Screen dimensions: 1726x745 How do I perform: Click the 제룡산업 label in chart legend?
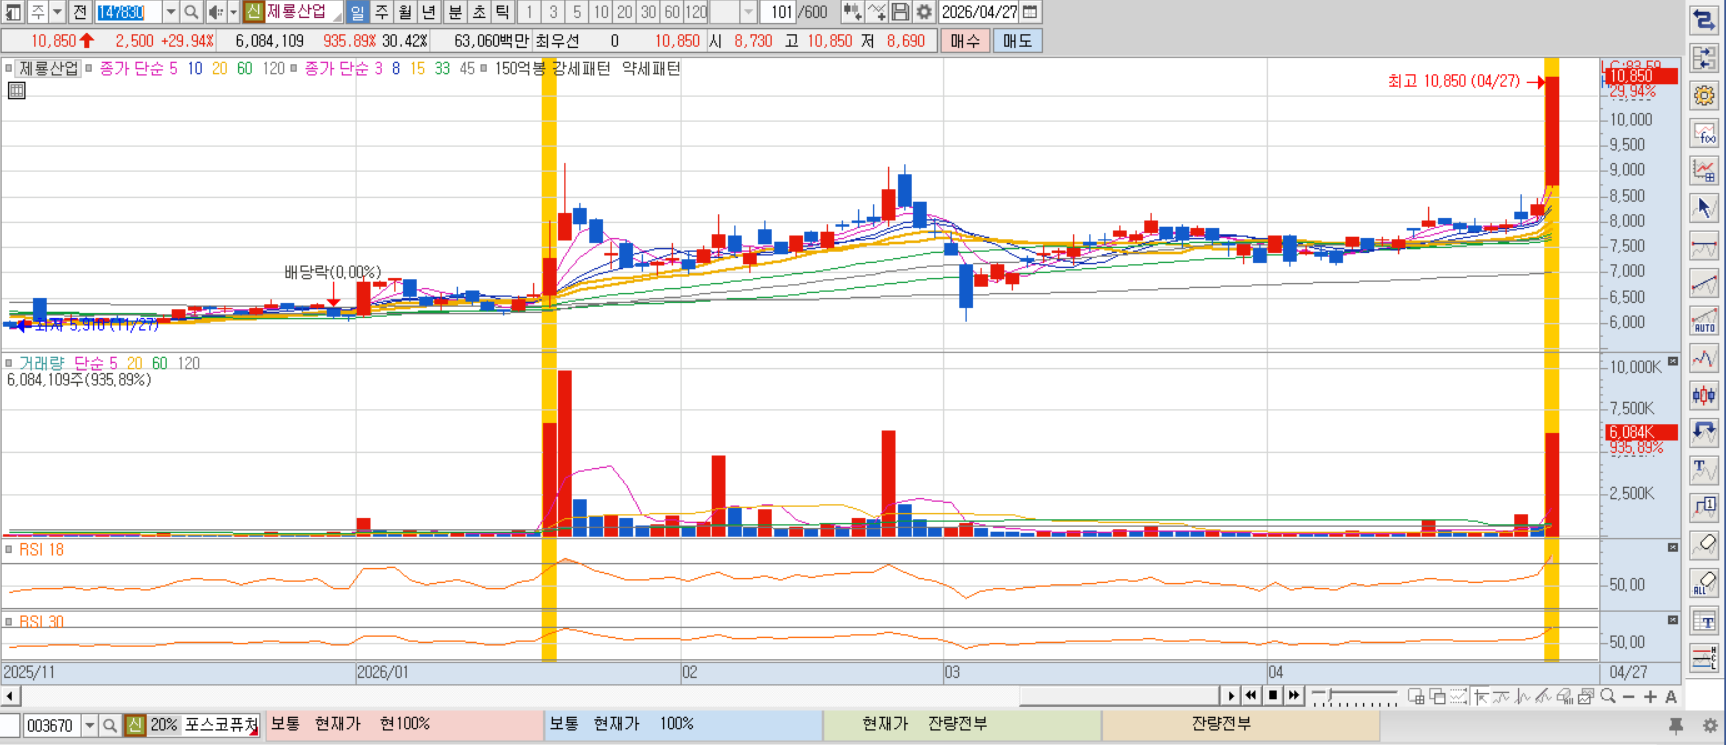tap(48, 68)
